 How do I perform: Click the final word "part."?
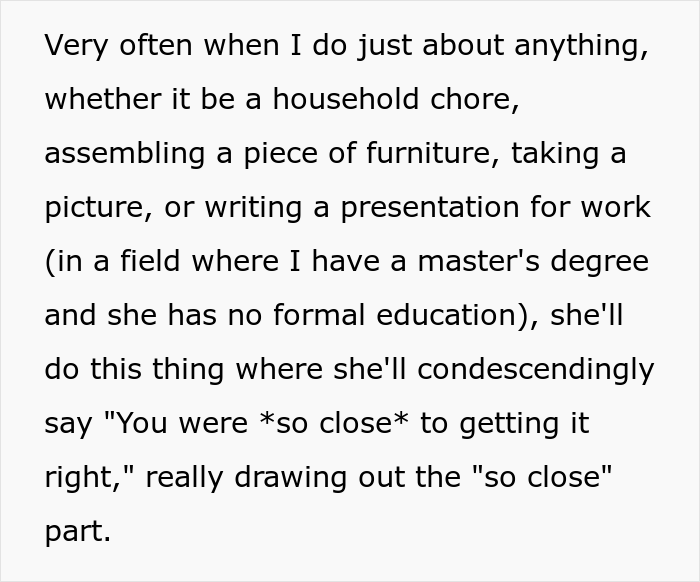pyautogui.click(x=78, y=530)
